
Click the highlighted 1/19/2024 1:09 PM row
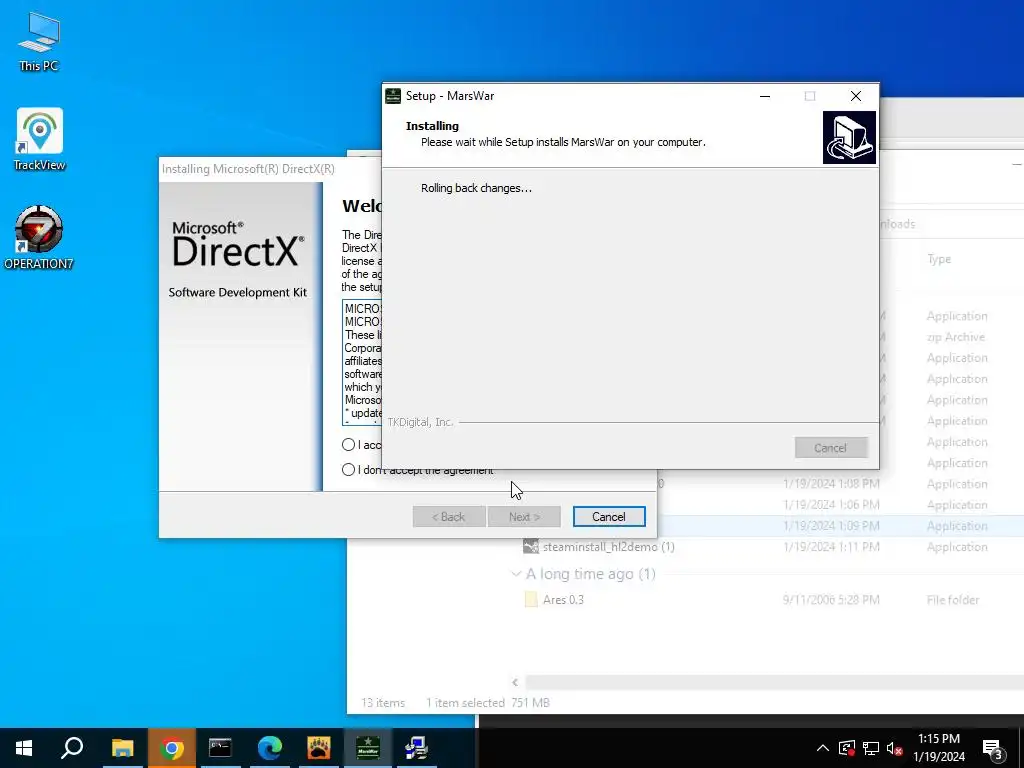[x=839, y=526]
